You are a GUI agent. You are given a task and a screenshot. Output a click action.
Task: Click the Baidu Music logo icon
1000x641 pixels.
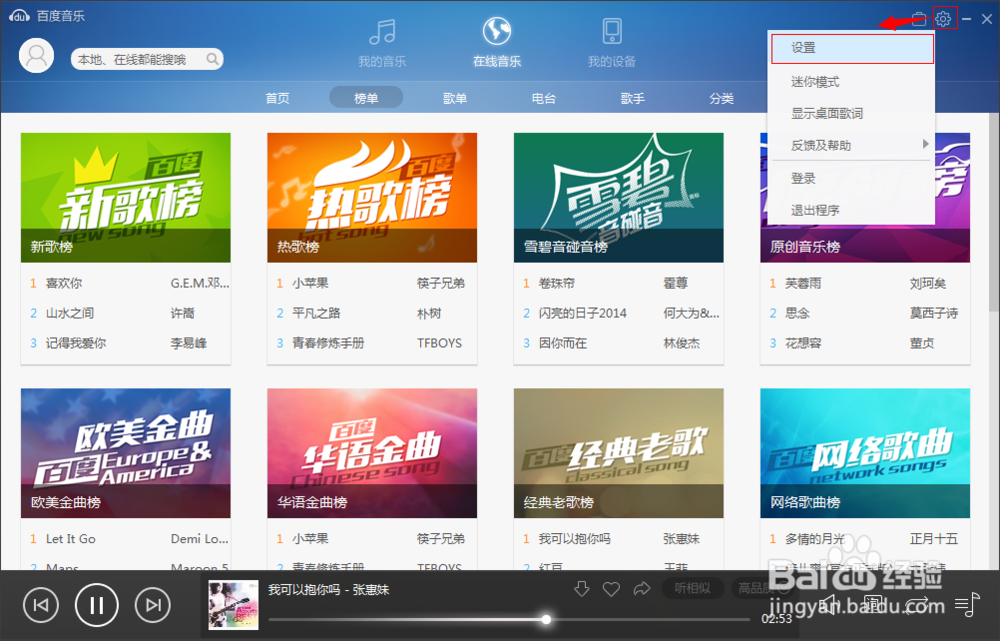(19, 16)
